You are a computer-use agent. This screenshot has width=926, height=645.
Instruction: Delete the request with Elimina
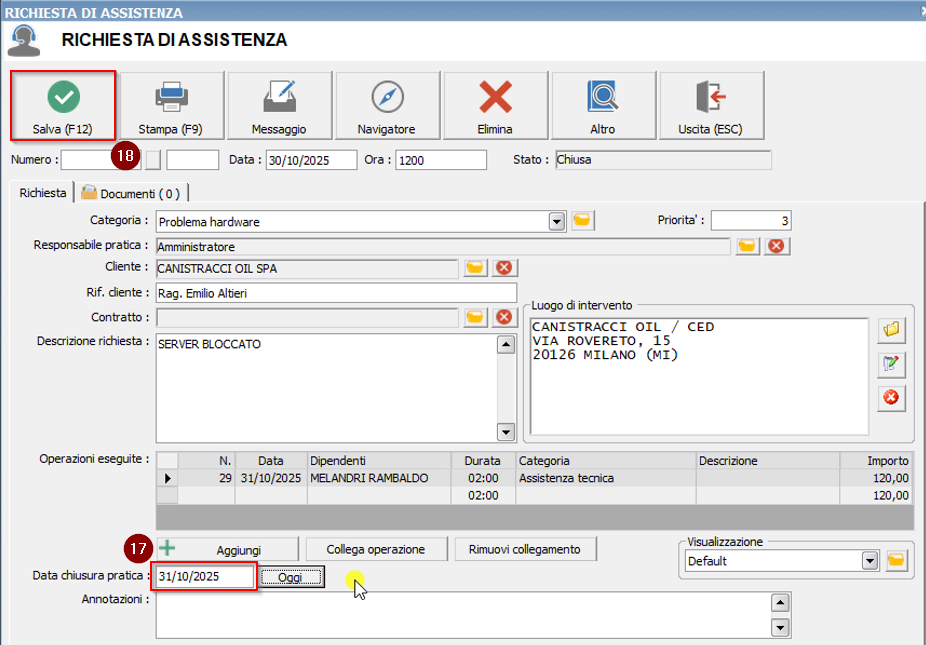pyautogui.click(x=495, y=105)
